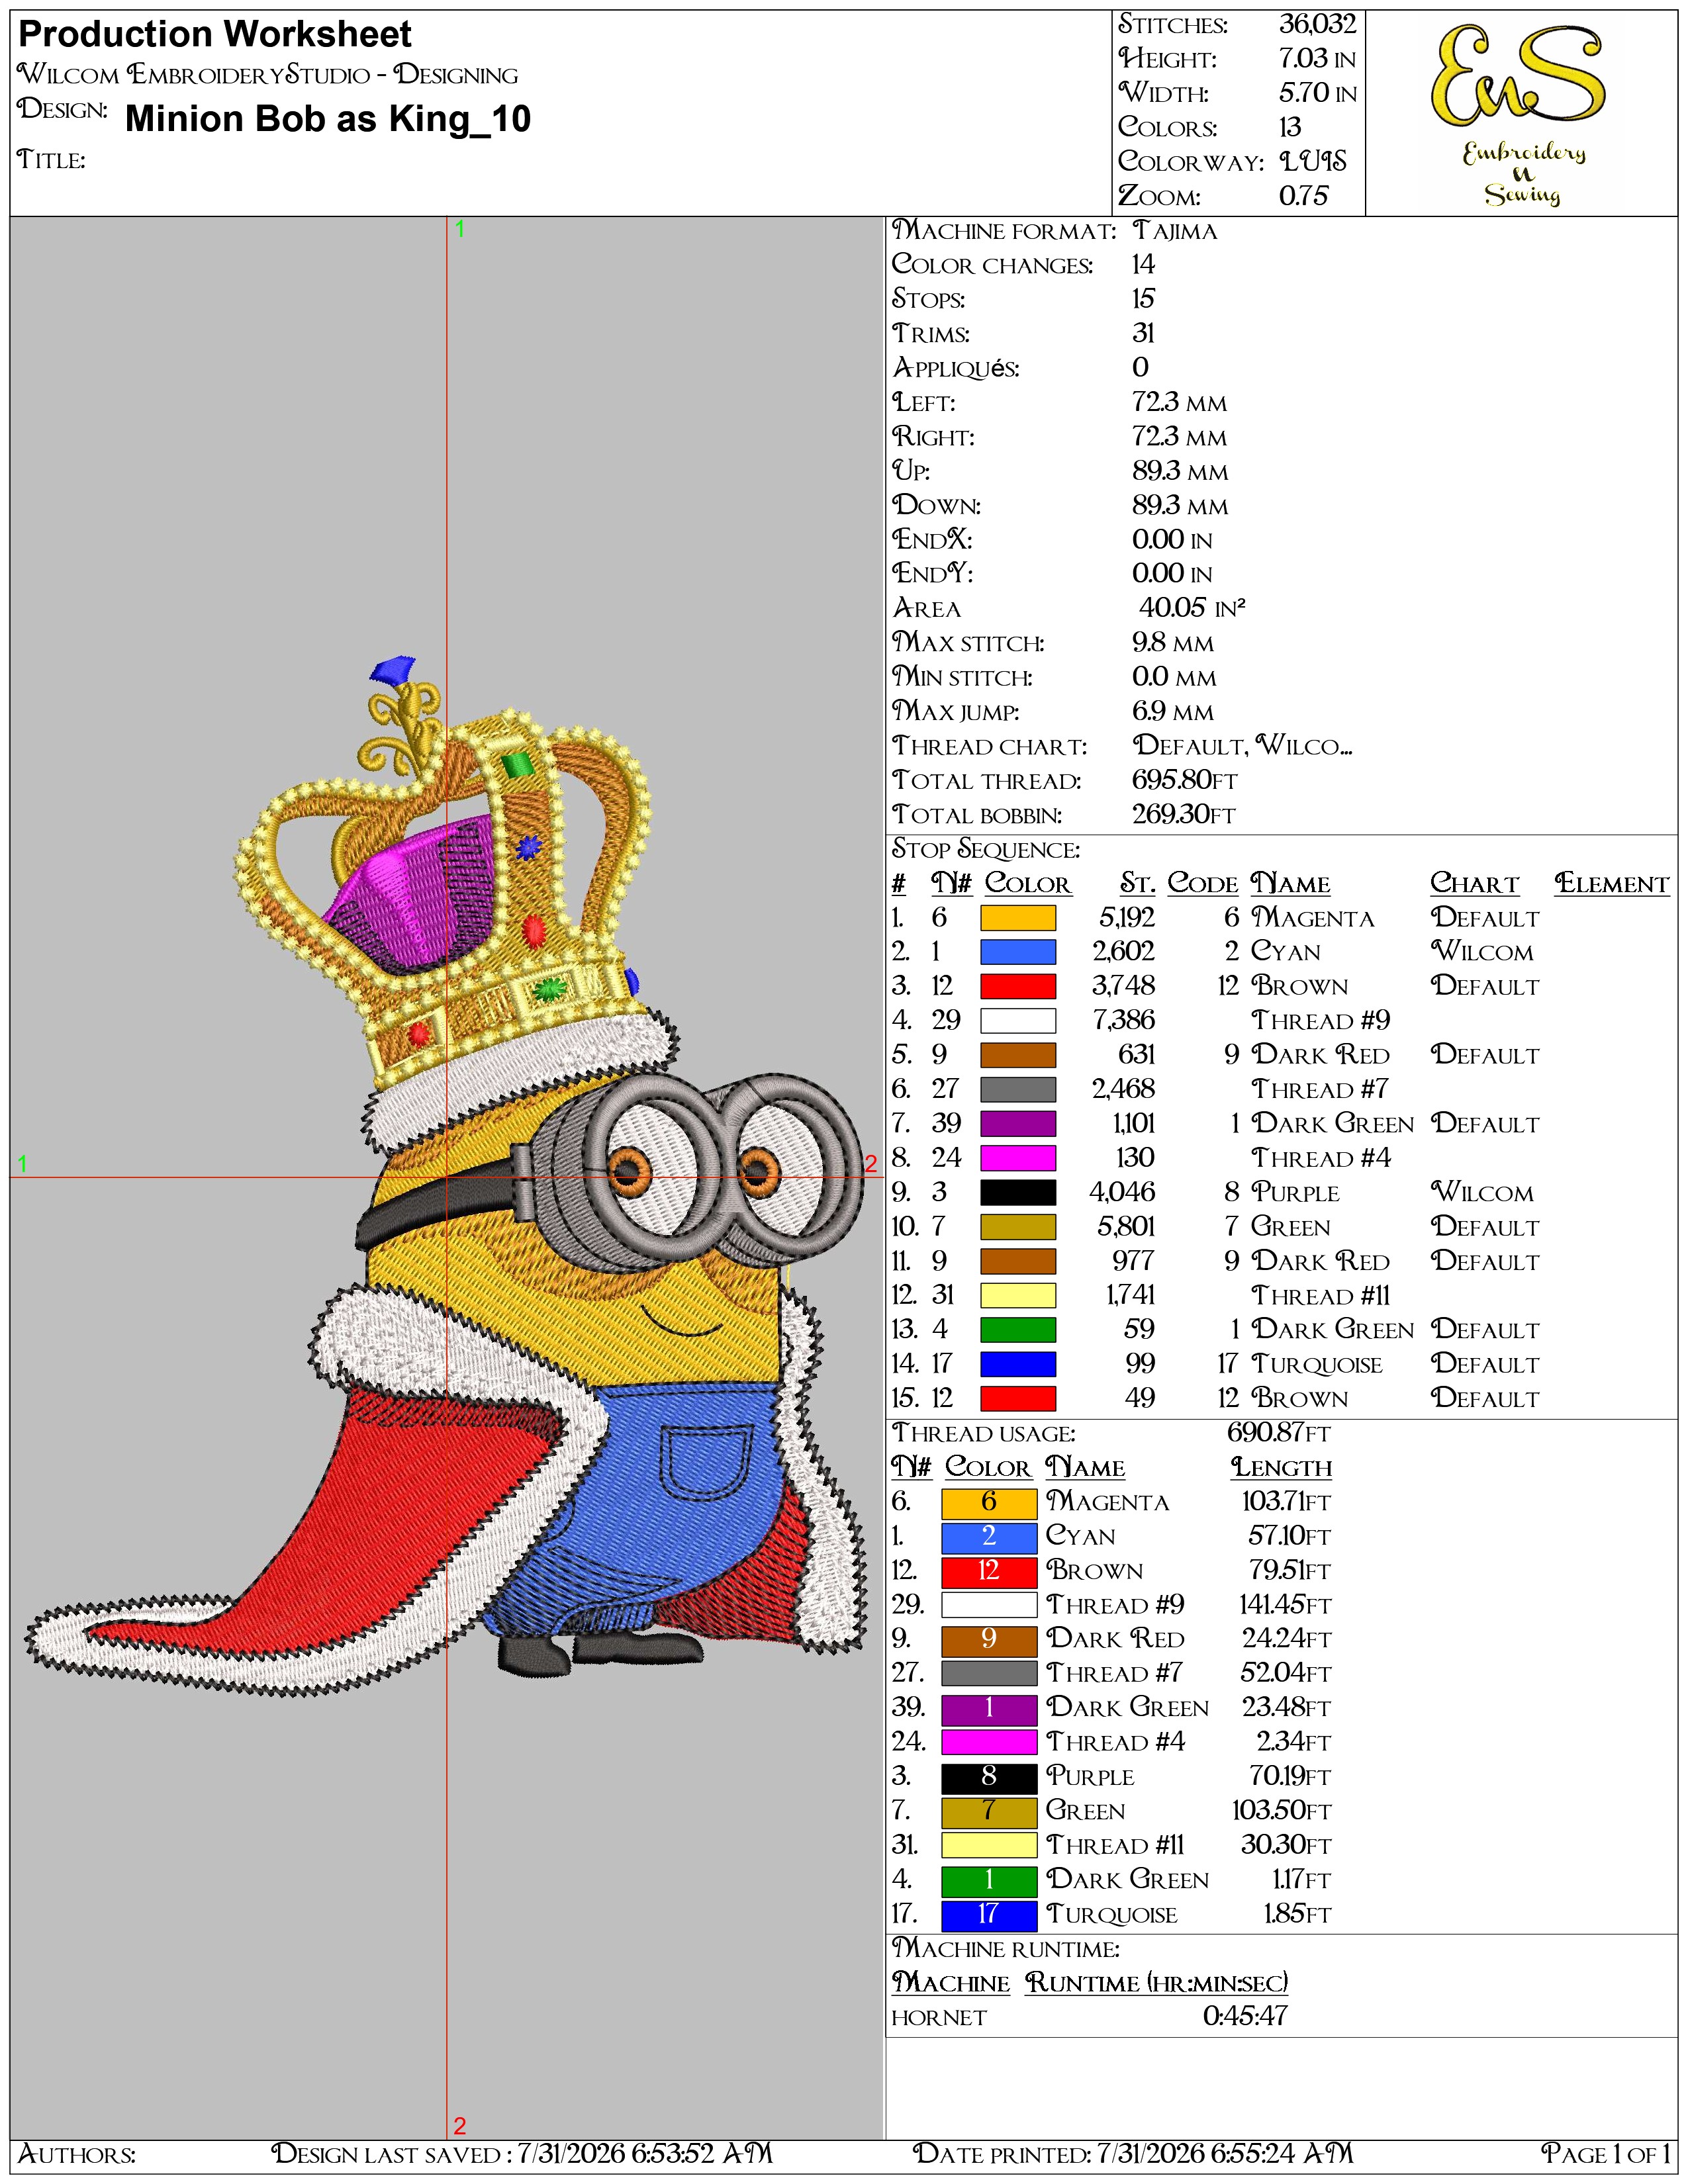Screen dimensions: 1688x2184
Task: Select the pale yellow swatch for stop 12
Action: tap(1017, 1296)
